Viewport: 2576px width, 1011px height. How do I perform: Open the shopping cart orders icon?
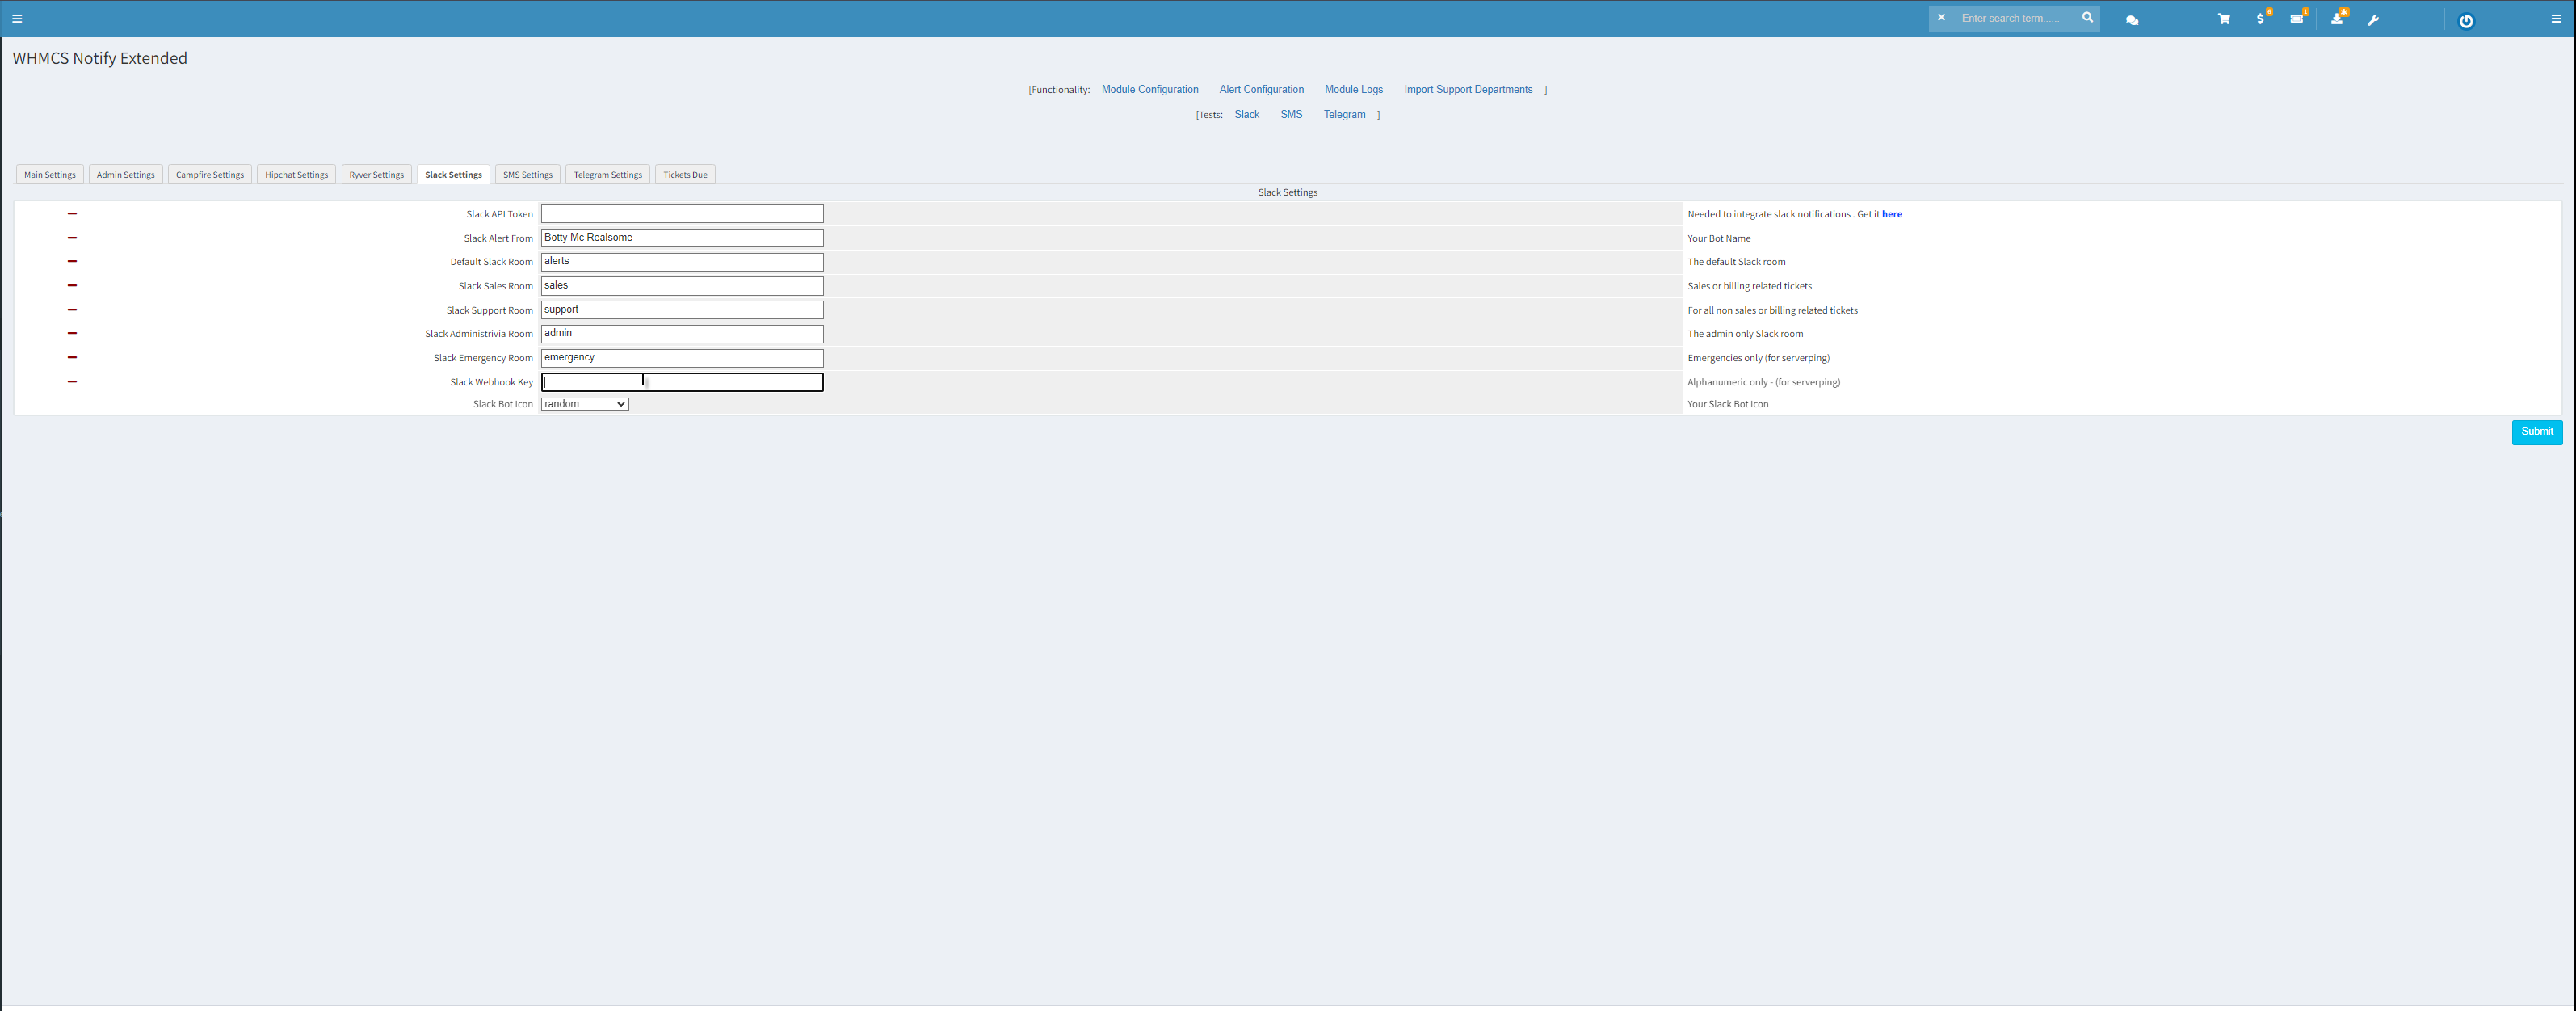tap(2224, 19)
